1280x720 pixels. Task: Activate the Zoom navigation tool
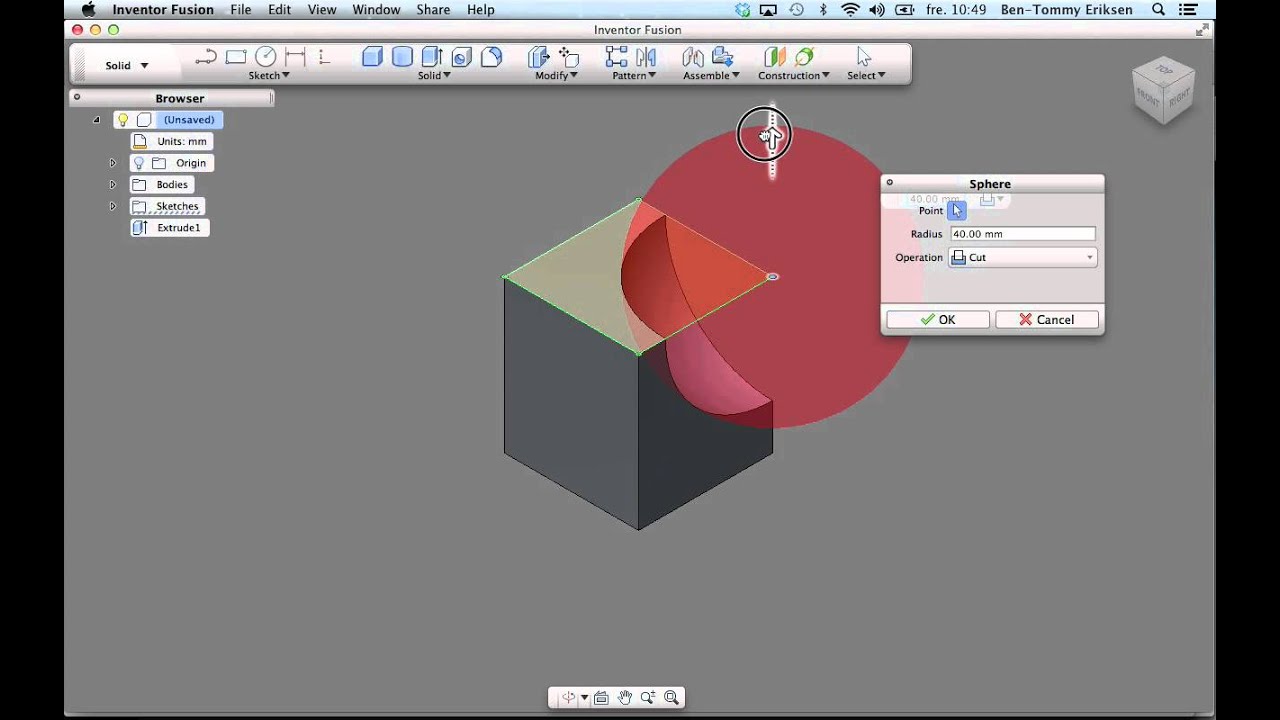pos(648,698)
